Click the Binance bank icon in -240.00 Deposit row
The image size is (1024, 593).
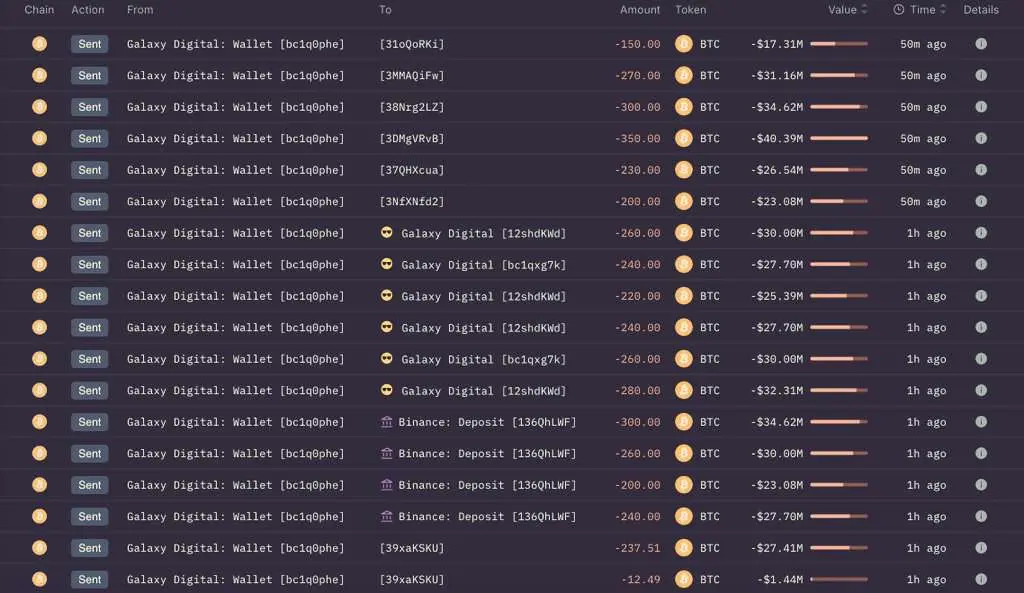click(x=387, y=517)
